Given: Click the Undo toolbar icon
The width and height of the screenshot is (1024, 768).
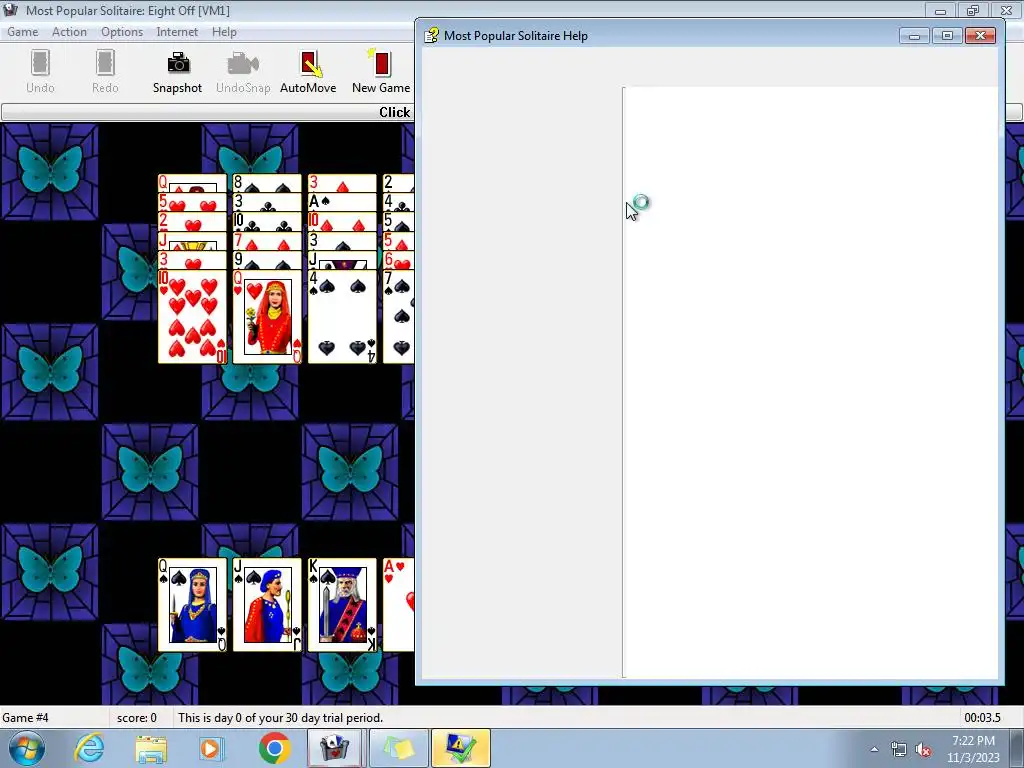Looking at the screenshot, I should pyautogui.click(x=40, y=72).
